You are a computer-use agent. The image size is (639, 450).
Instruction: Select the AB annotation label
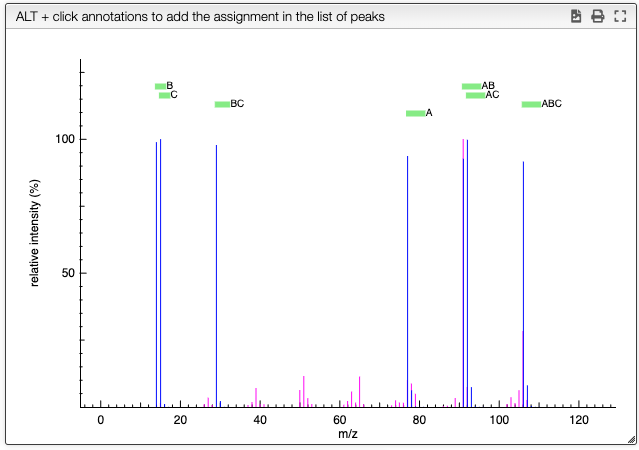coord(488,86)
